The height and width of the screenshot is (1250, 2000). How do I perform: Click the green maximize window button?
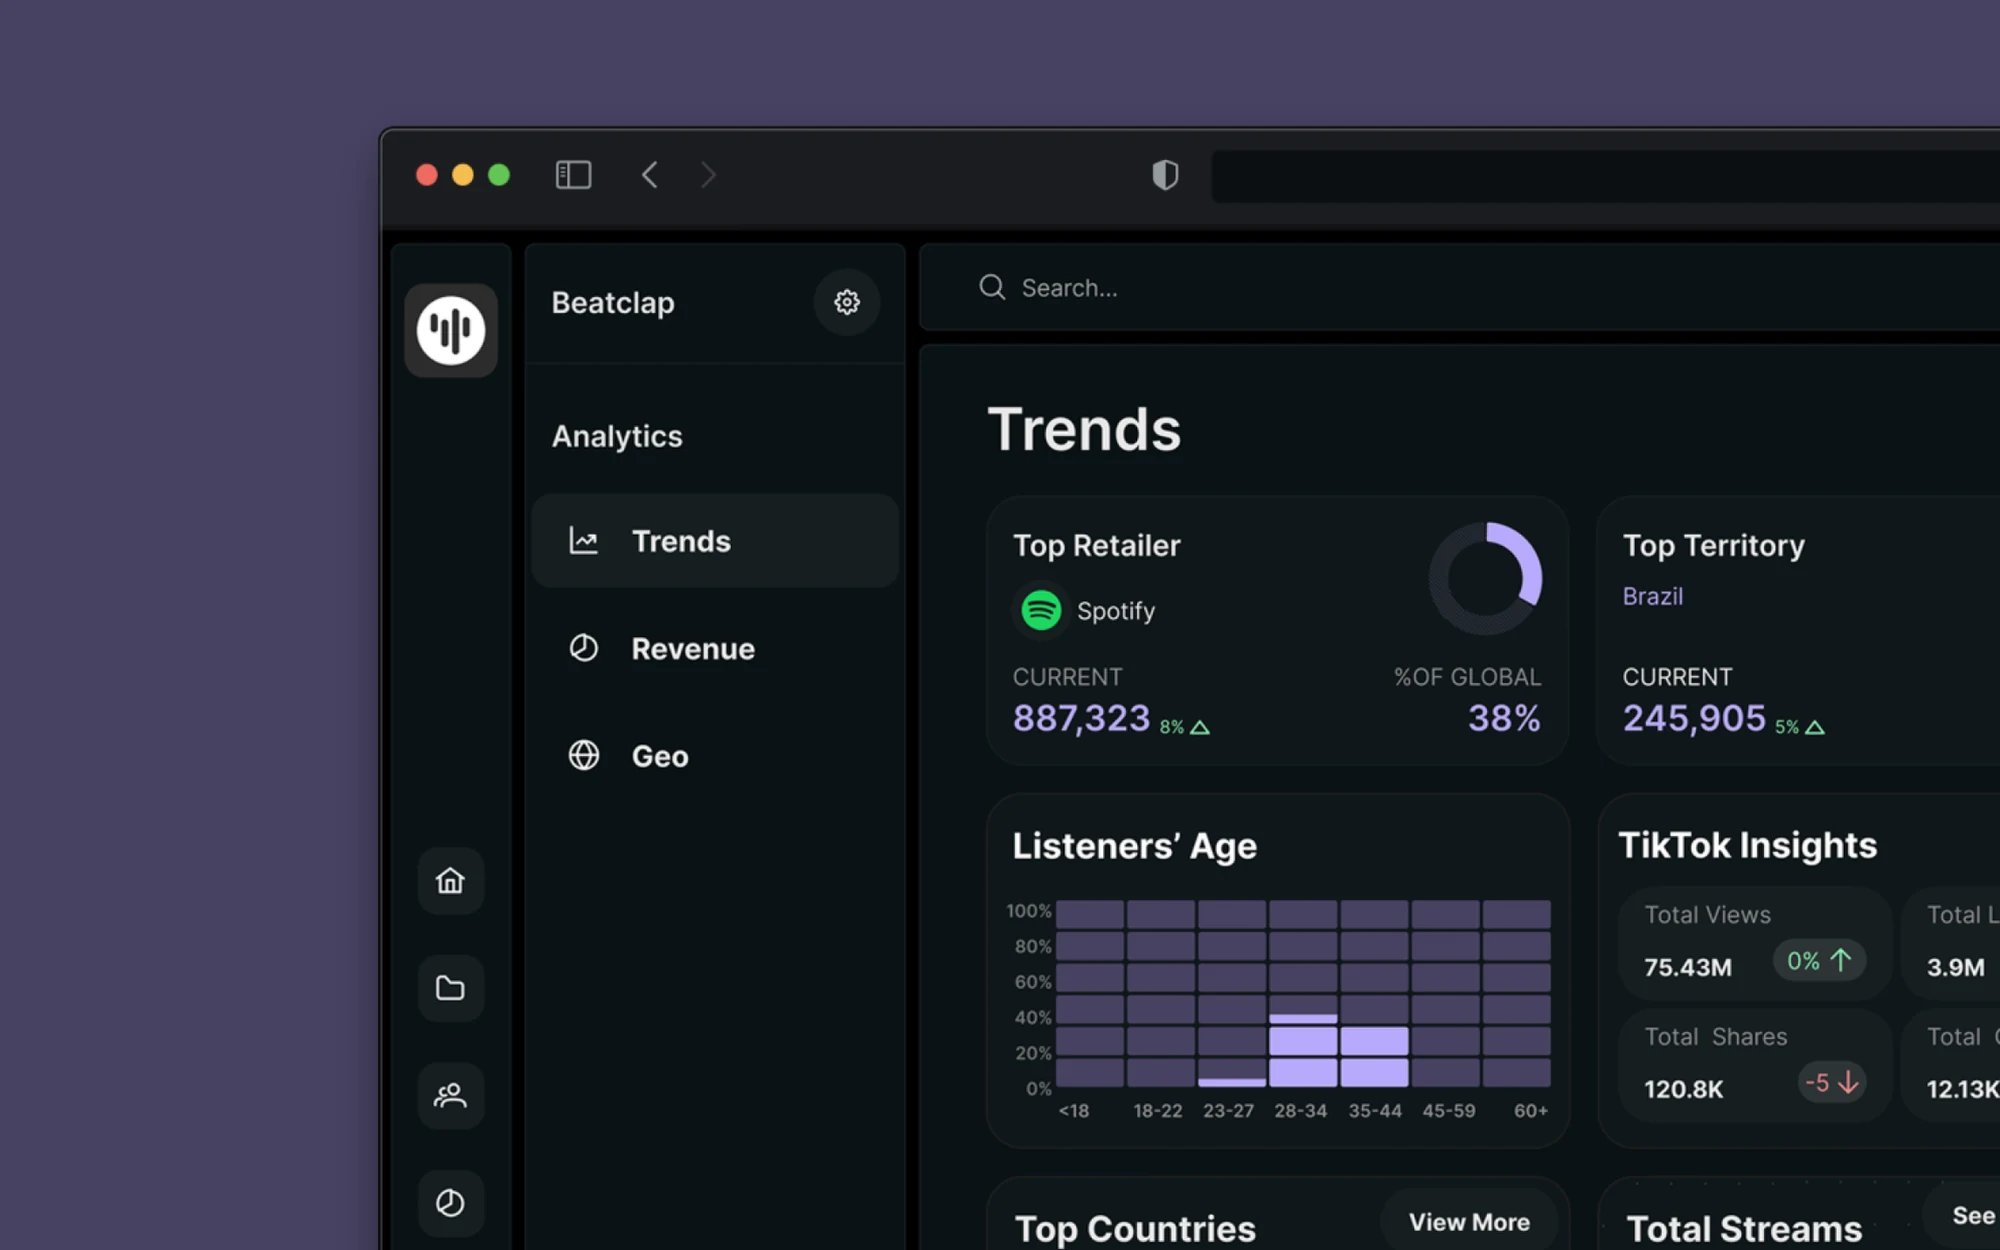point(499,175)
